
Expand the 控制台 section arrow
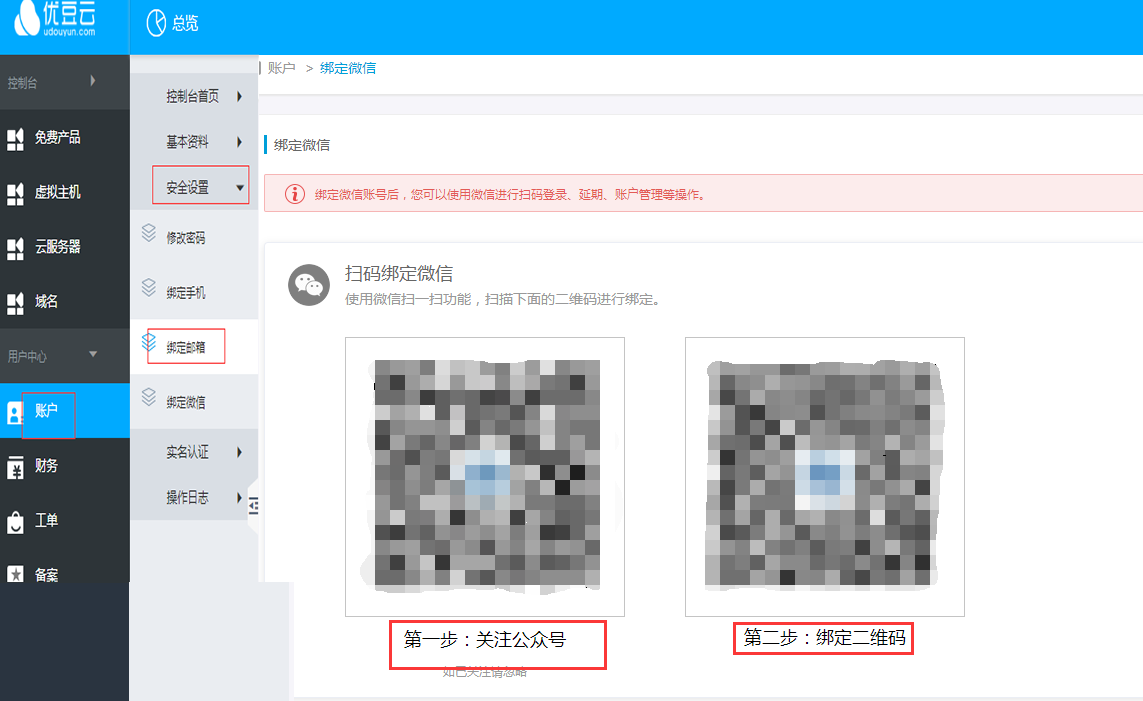click(x=93, y=81)
